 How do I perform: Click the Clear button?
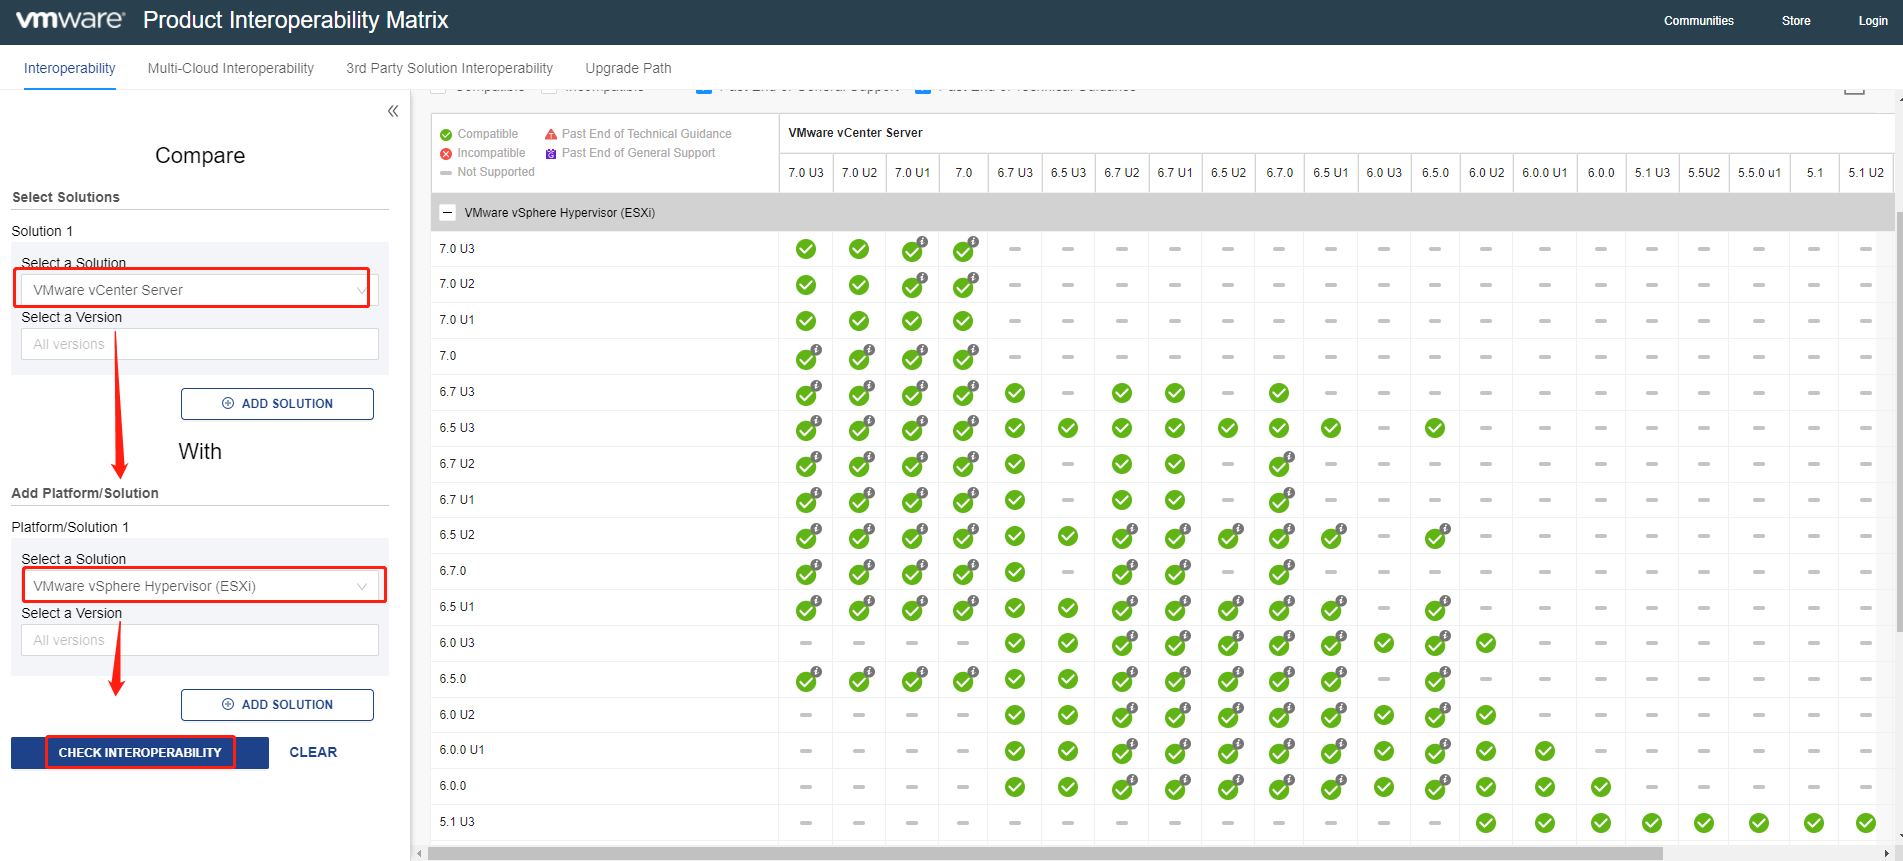point(313,752)
